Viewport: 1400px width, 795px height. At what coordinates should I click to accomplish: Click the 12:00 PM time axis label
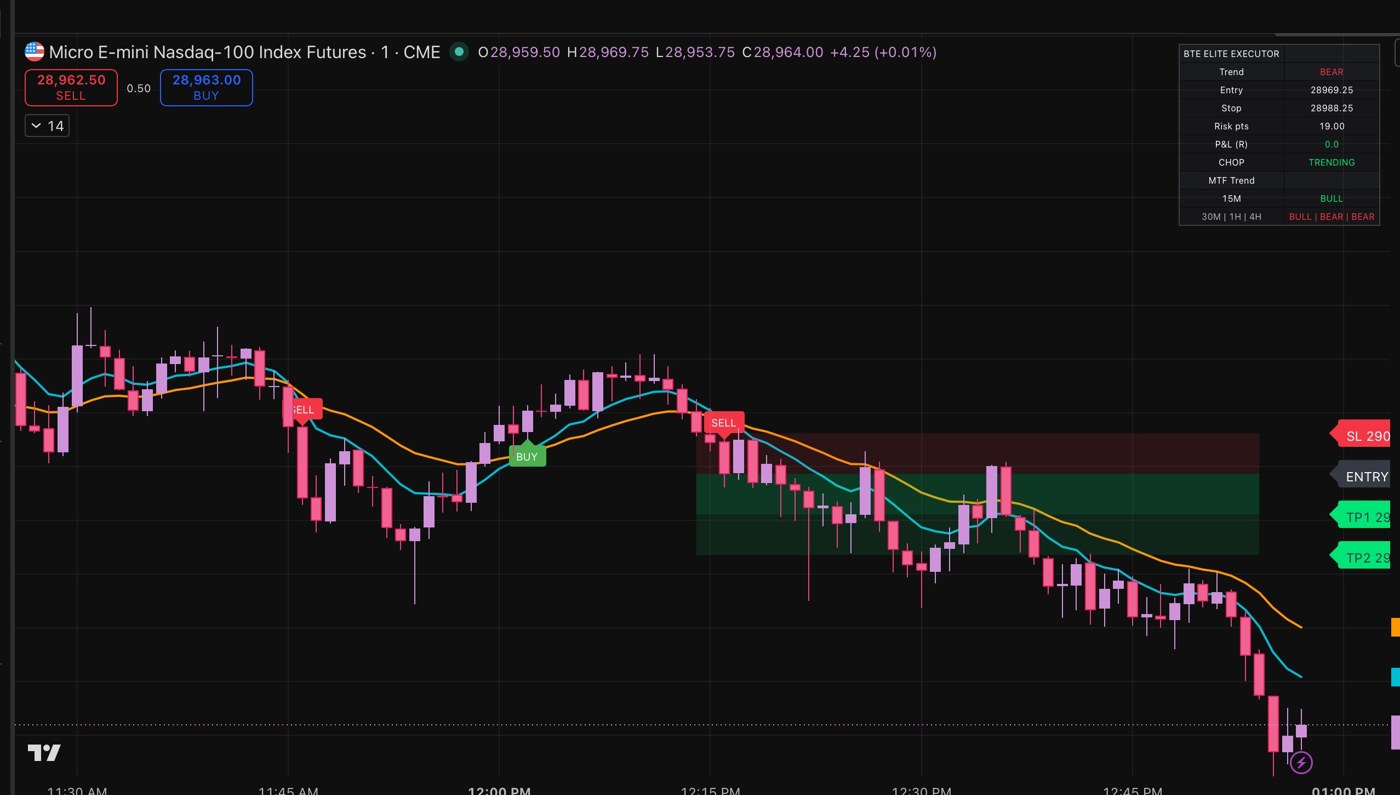tap(499, 789)
